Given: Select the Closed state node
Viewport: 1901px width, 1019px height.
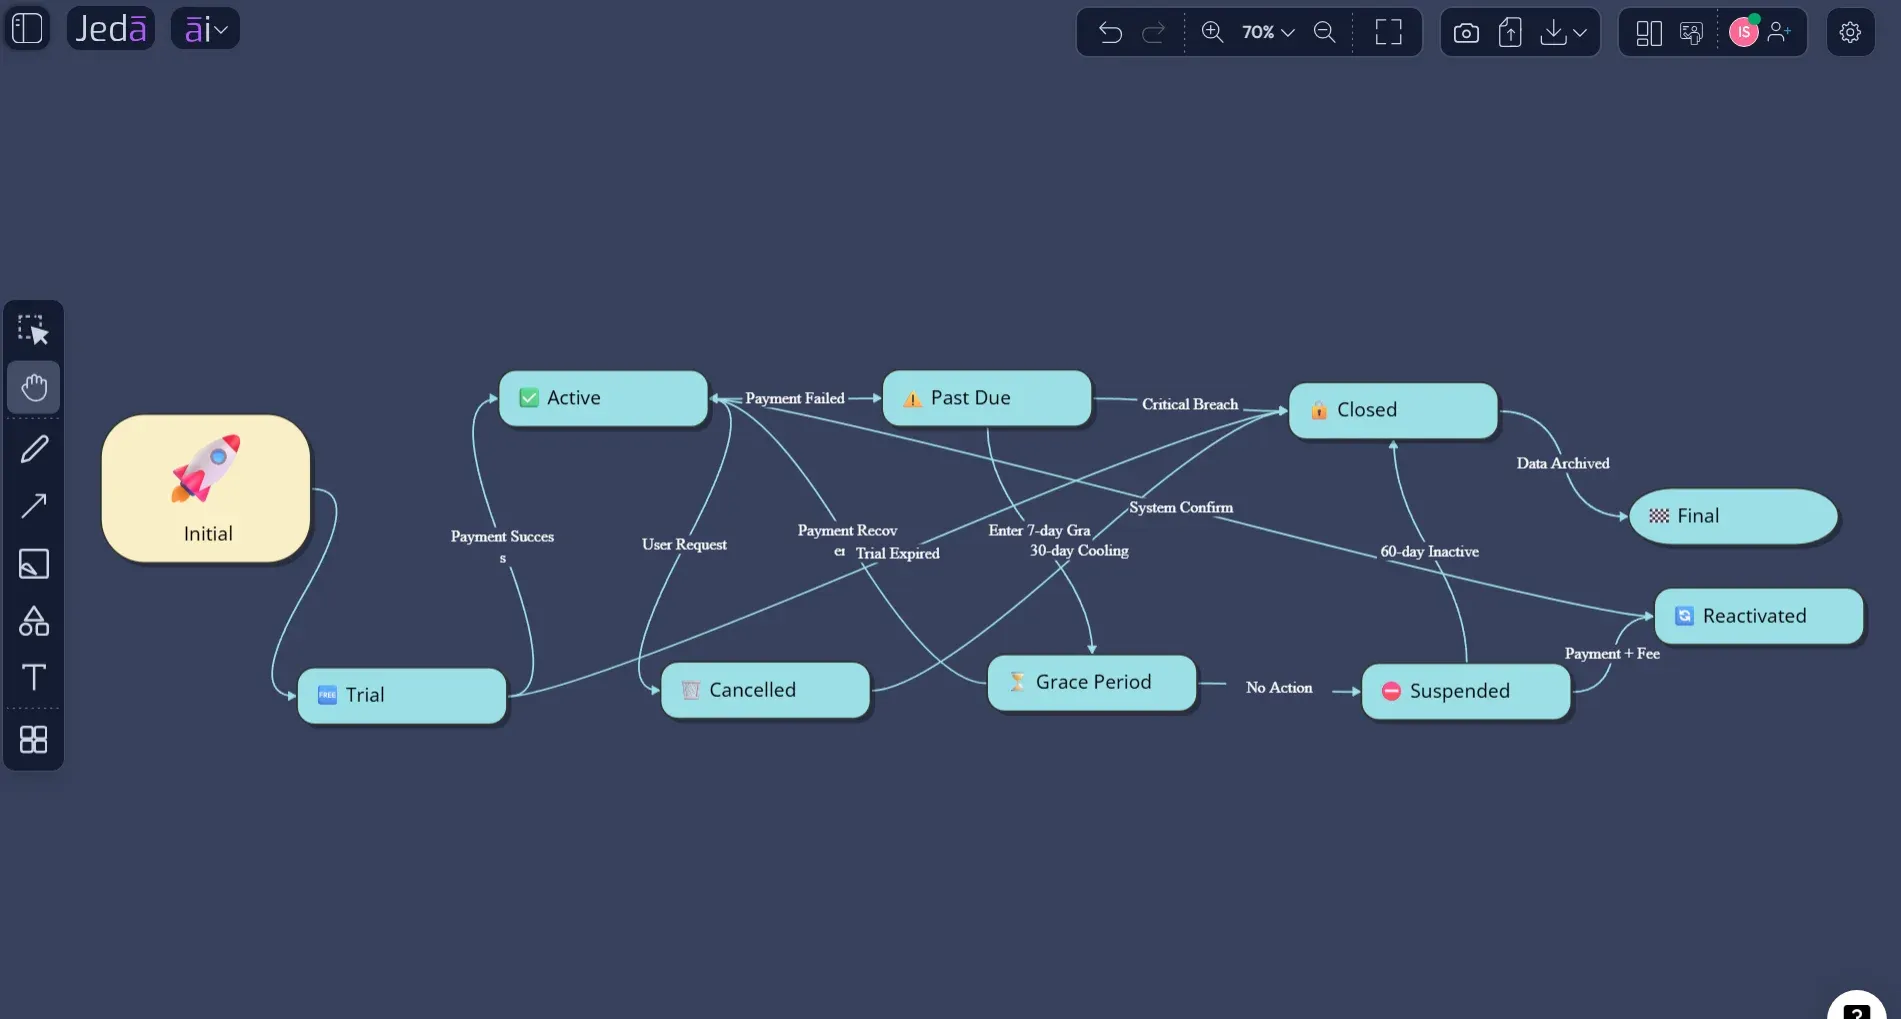Looking at the screenshot, I should [x=1393, y=410].
